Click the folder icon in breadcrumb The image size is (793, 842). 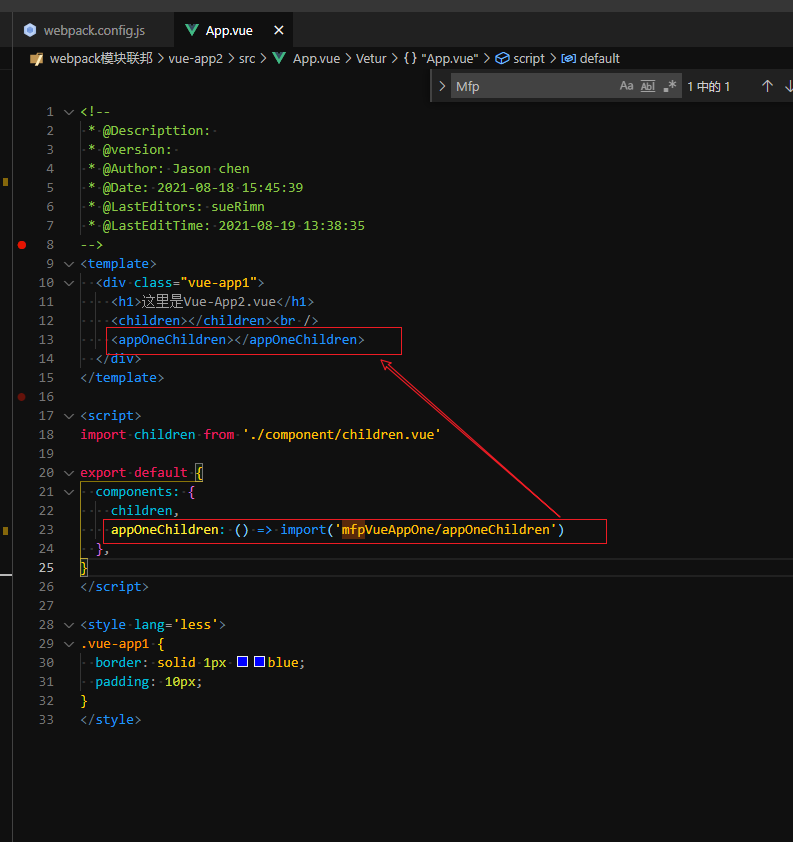(x=37, y=59)
